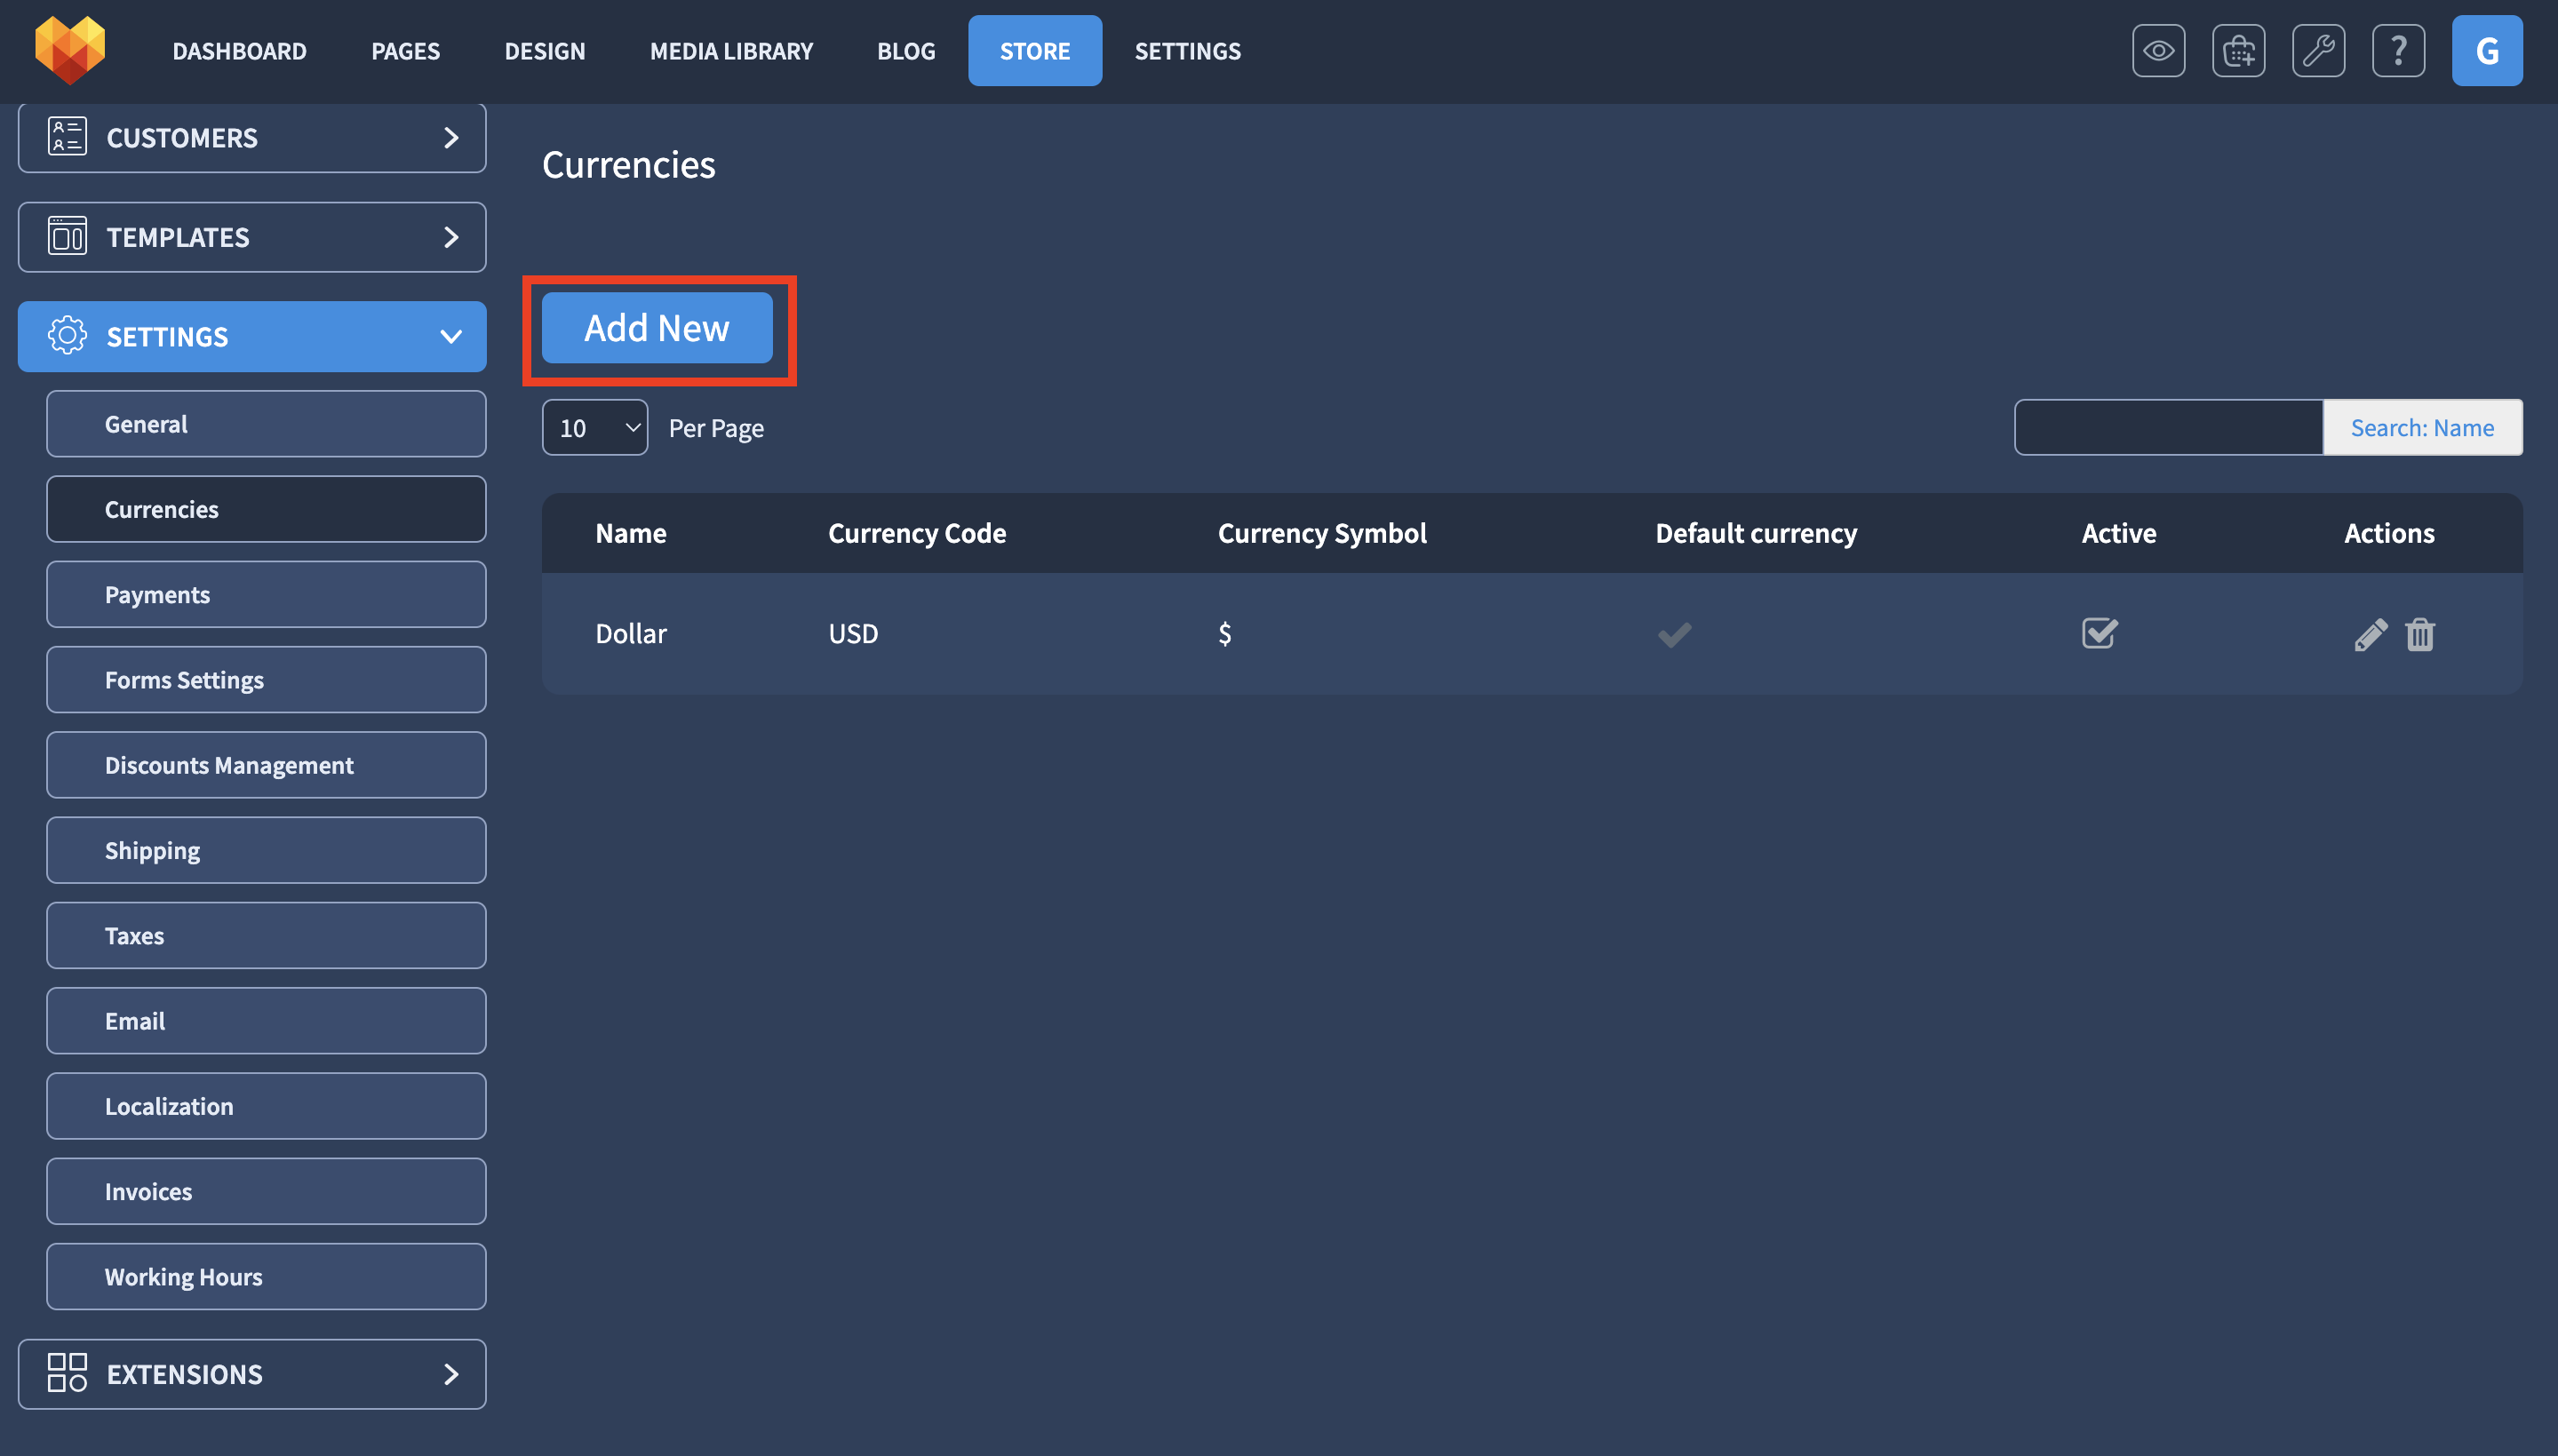The image size is (2558, 1456).
Task: Edit the Dollar currency with pencil icon
Action: [x=2370, y=634]
